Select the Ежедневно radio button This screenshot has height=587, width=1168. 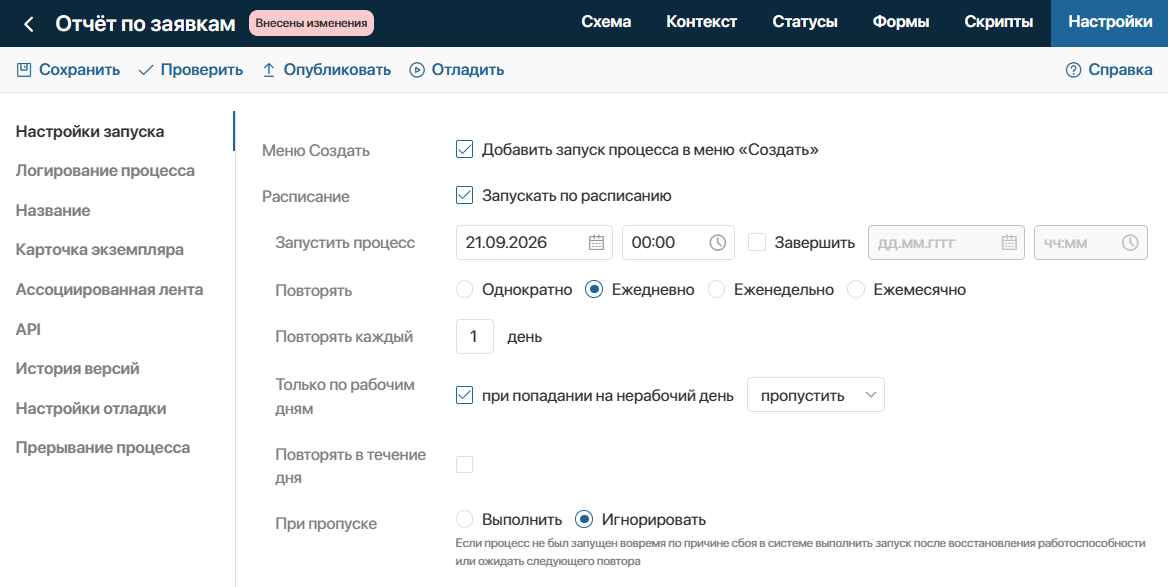594,289
